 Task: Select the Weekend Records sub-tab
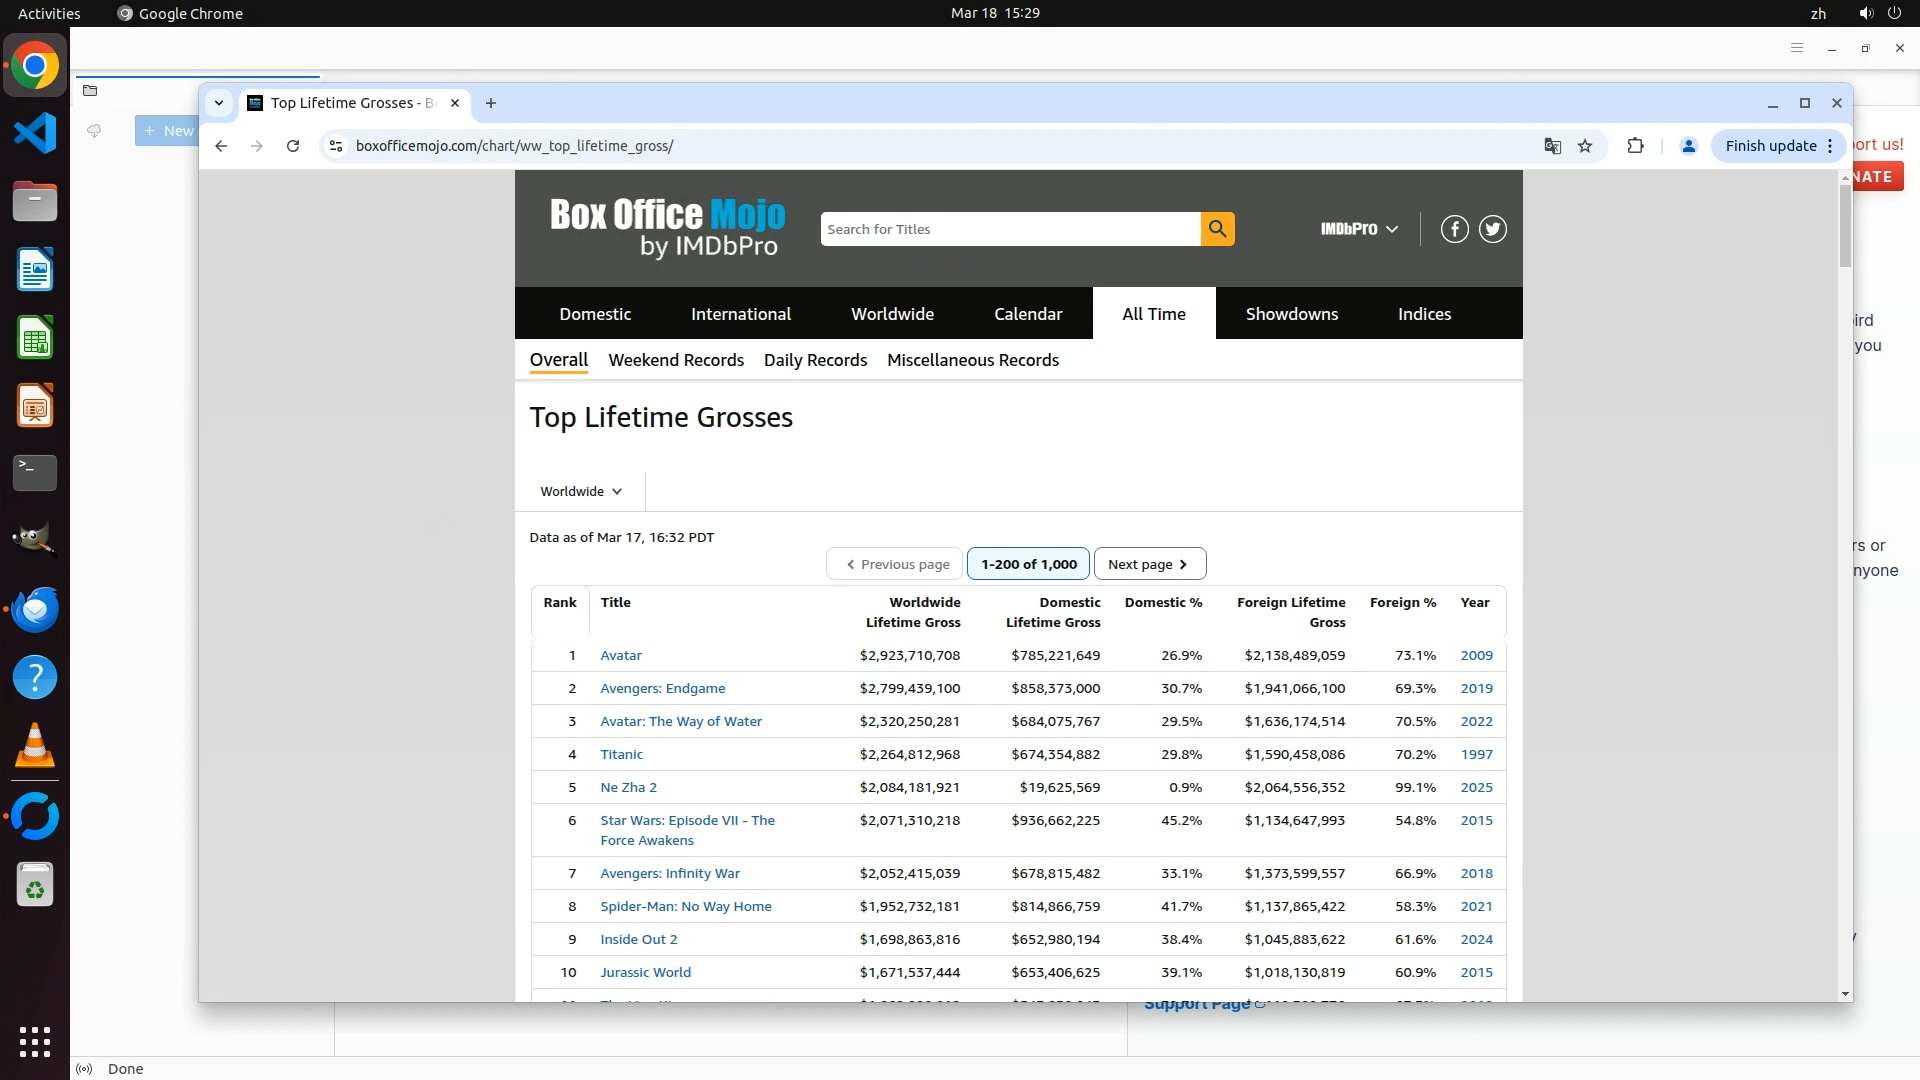click(x=676, y=360)
